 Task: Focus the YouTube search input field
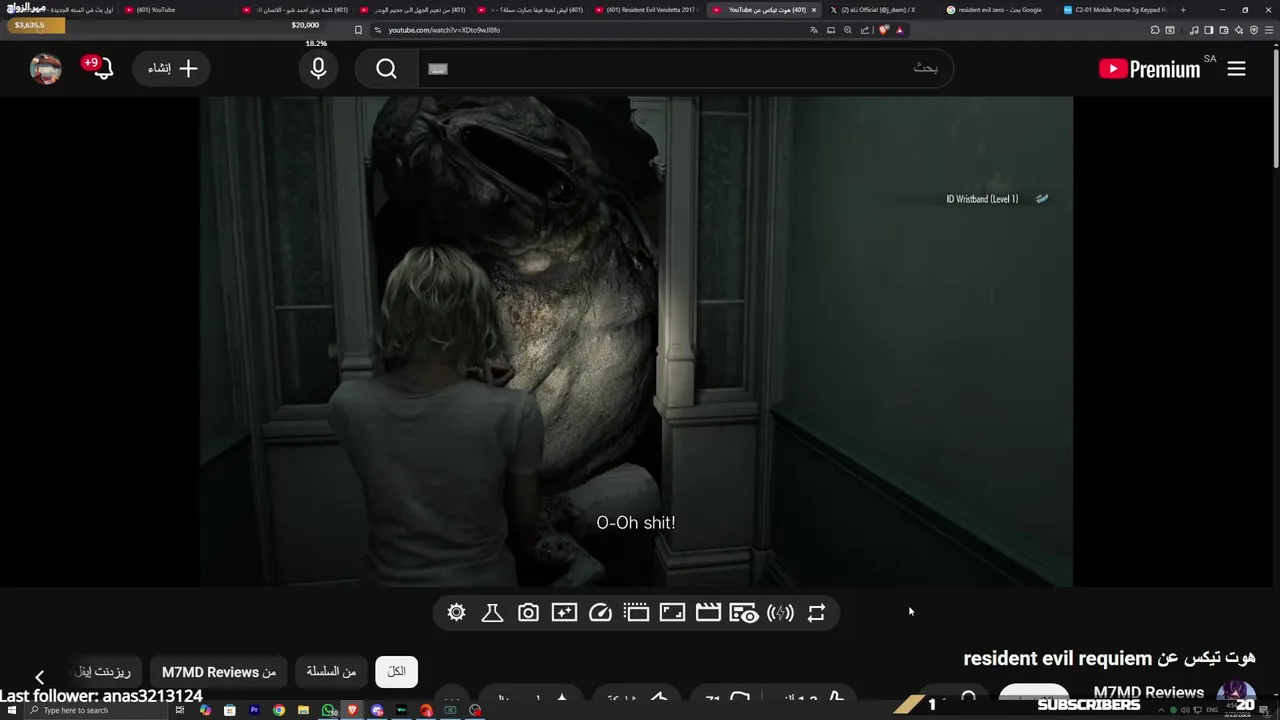[686, 68]
